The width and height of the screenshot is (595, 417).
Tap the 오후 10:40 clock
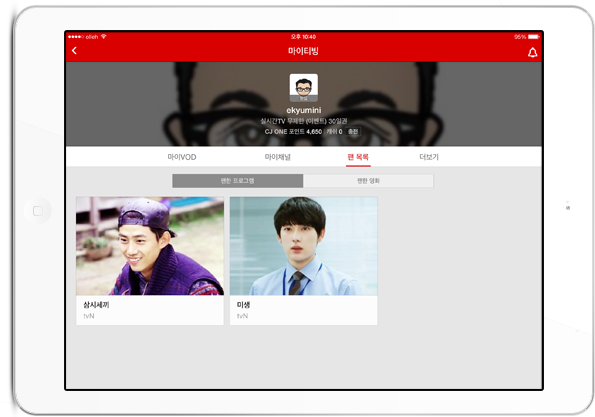point(303,37)
